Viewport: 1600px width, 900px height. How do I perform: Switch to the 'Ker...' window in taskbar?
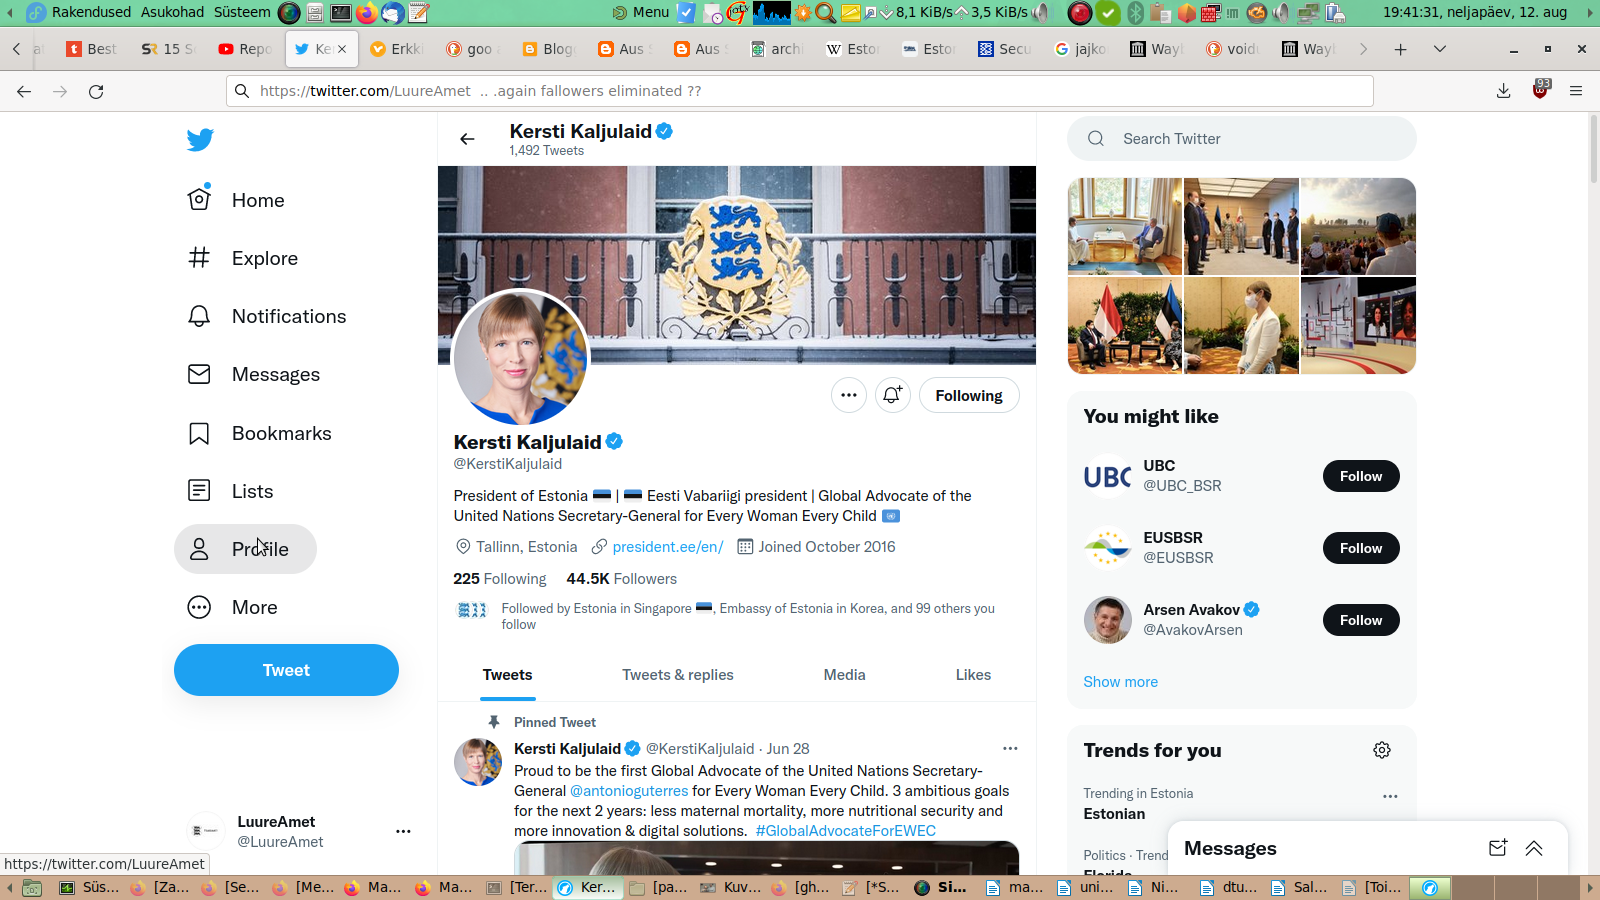click(588, 887)
